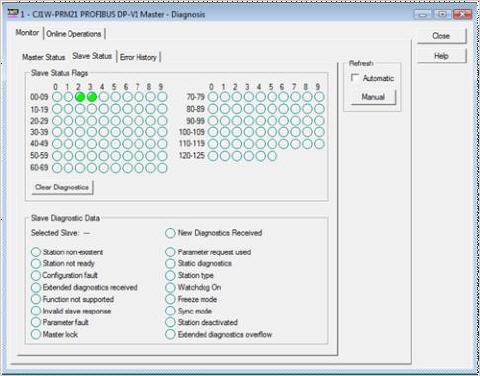Select slave 60 indicator in row 60-69
The height and width of the screenshot is (376, 480).
pos(57,168)
